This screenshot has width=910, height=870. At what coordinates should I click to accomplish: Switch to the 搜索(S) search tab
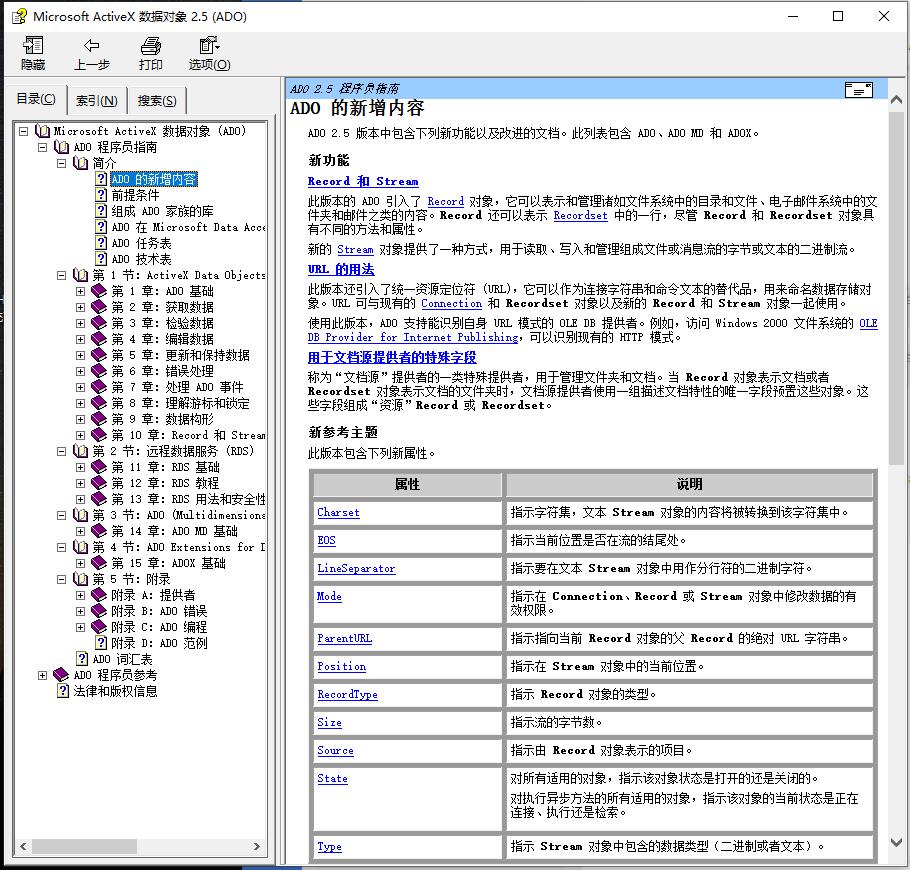pyautogui.click(x=157, y=101)
